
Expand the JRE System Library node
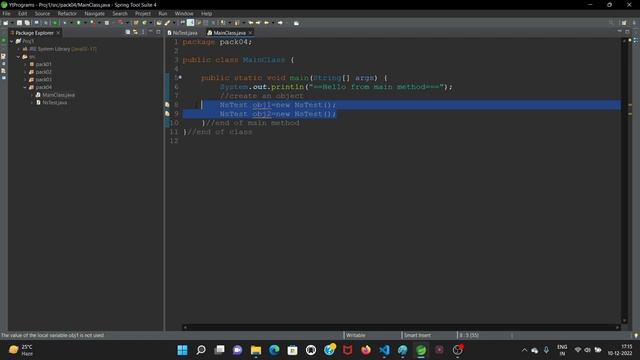coord(18,49)
